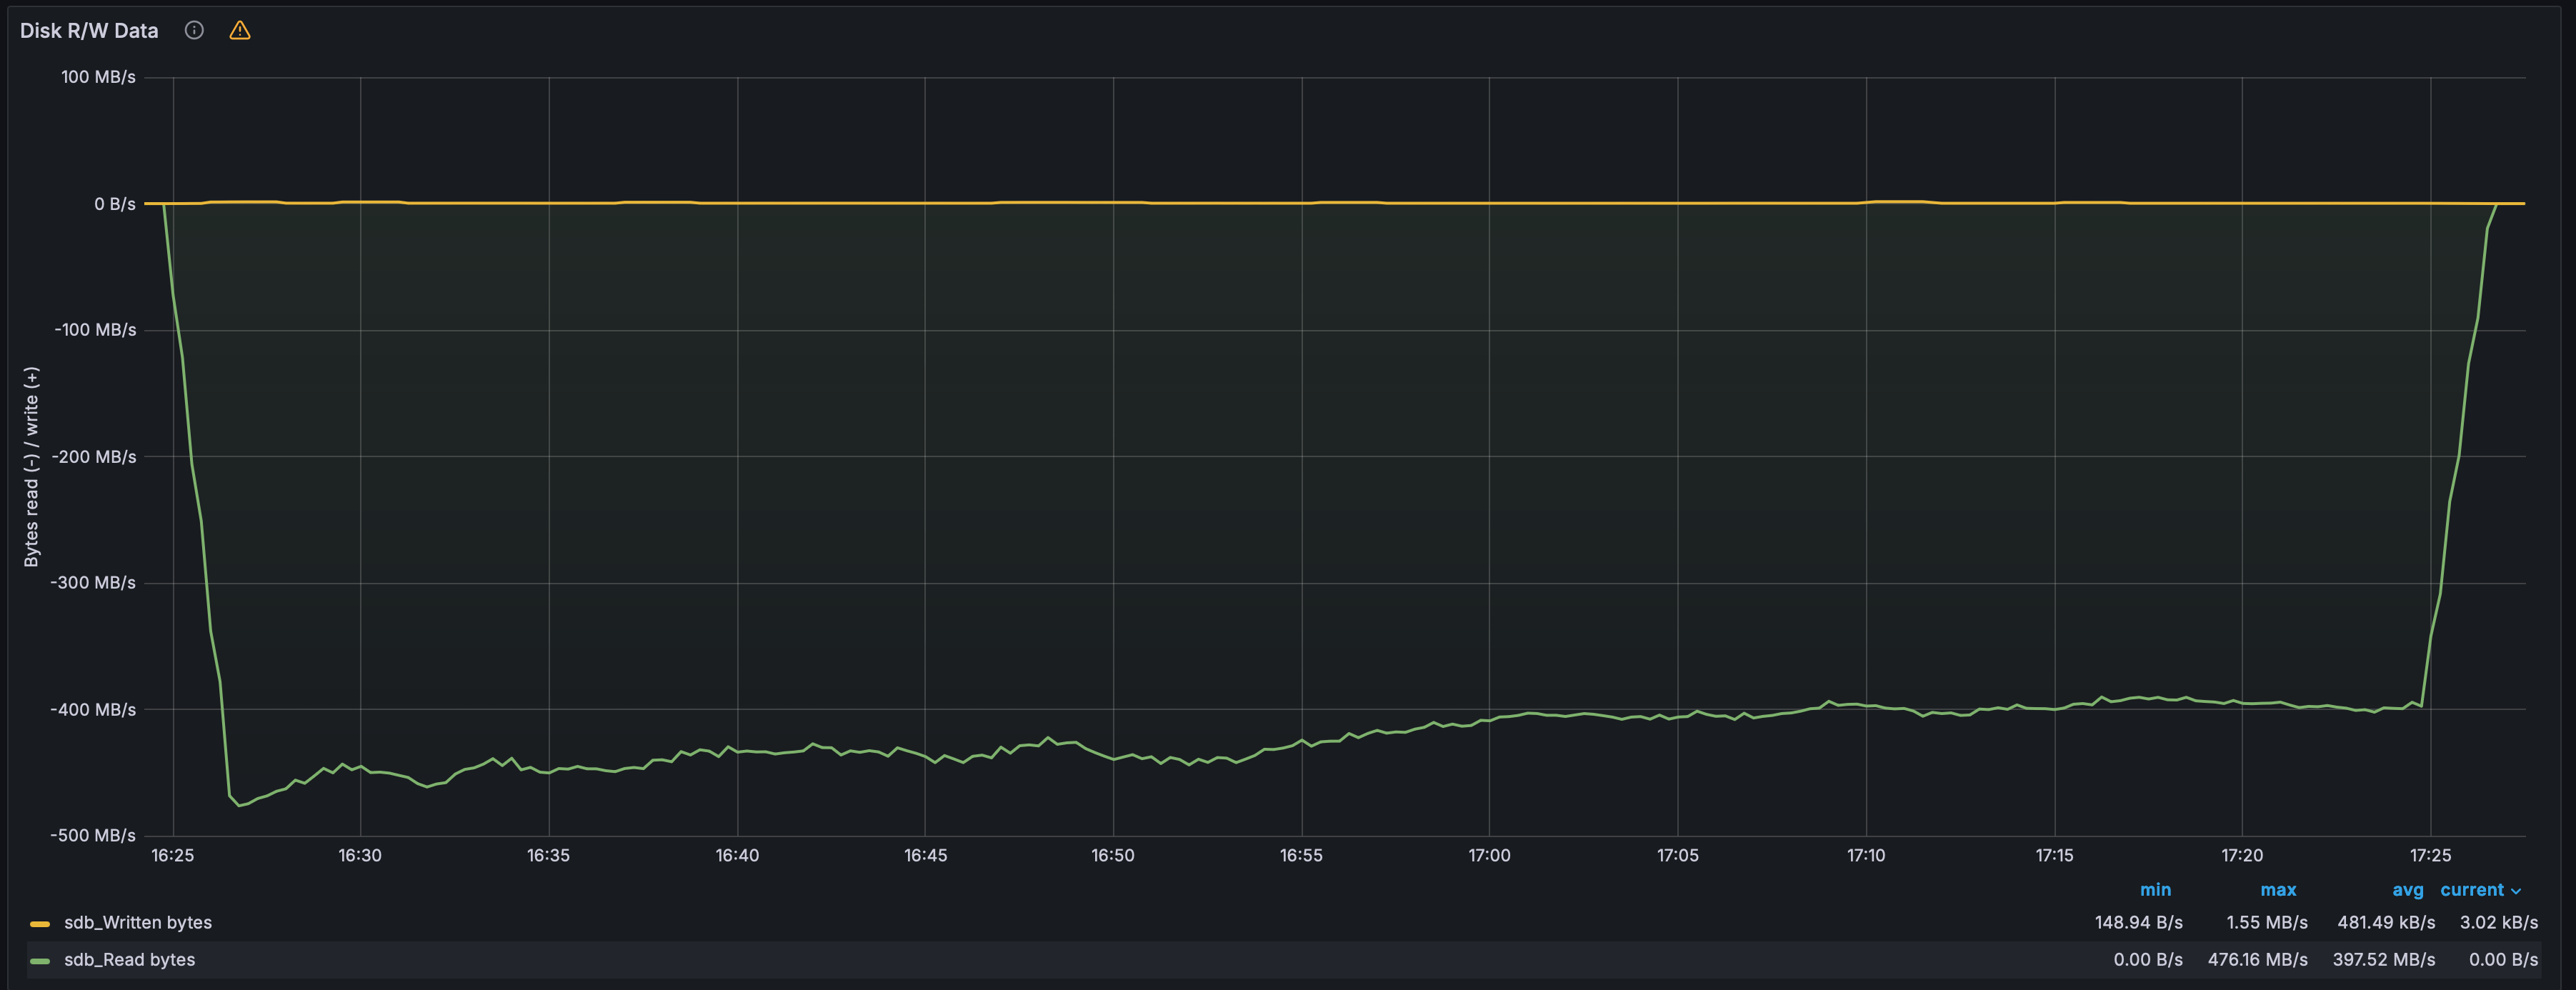The image size is (2576, 990).
Task: Open the panel info tooltip icon
Action: point(194,30)
